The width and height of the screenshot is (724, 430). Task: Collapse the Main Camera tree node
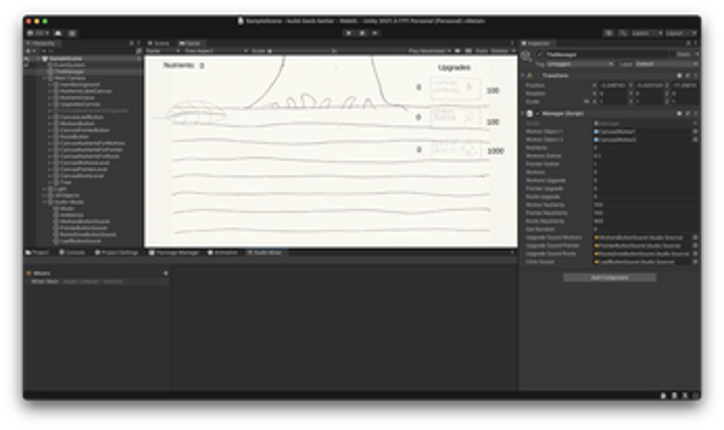pos(45,78)
